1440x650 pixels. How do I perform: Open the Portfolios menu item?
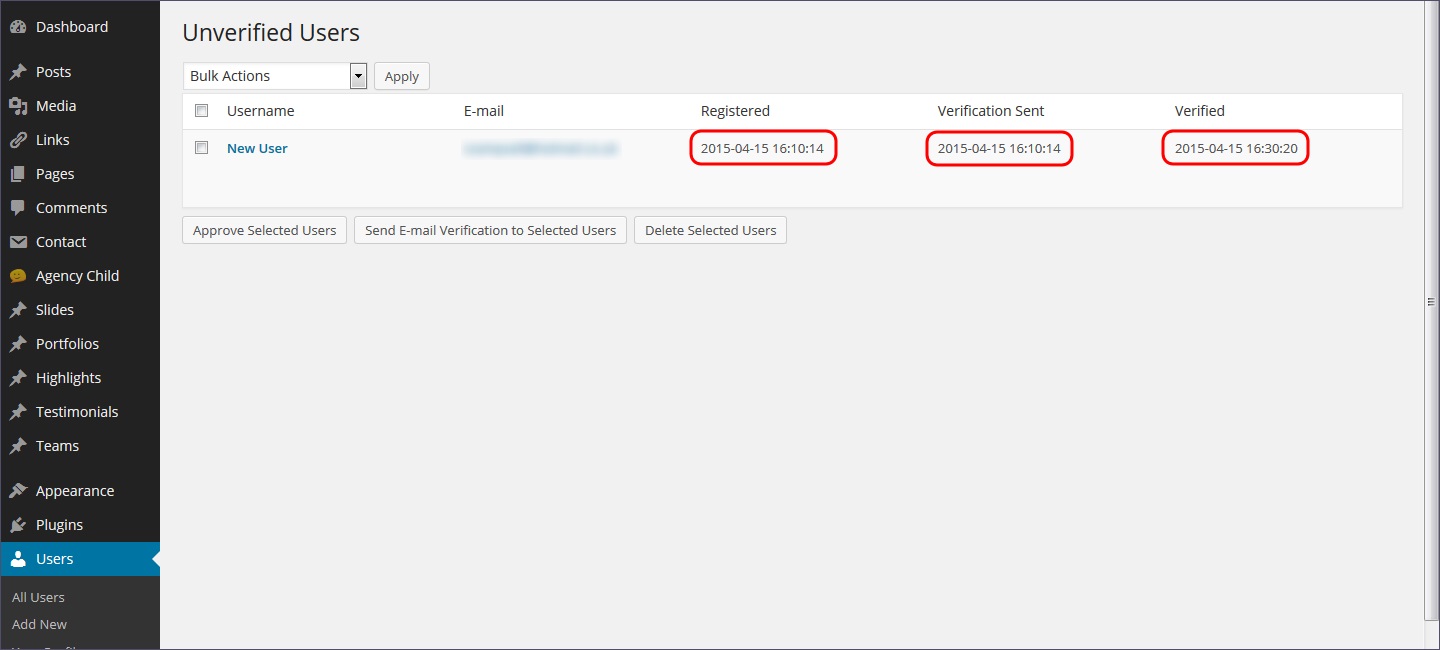click(x=67, y=344)
